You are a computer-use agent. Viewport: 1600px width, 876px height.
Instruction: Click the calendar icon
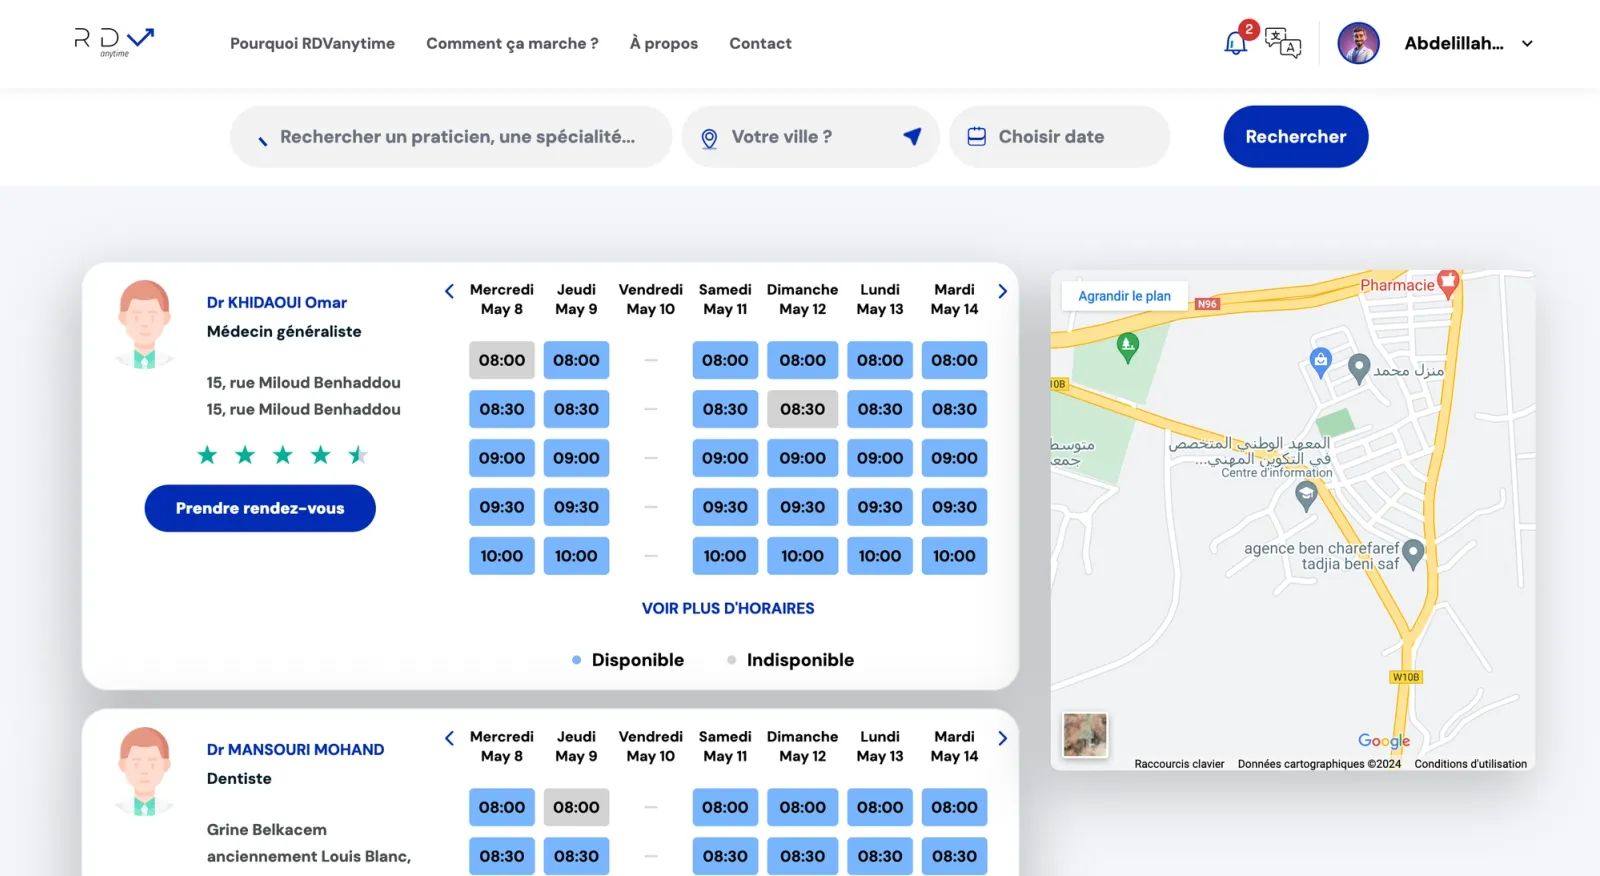(x=977, y=137)
